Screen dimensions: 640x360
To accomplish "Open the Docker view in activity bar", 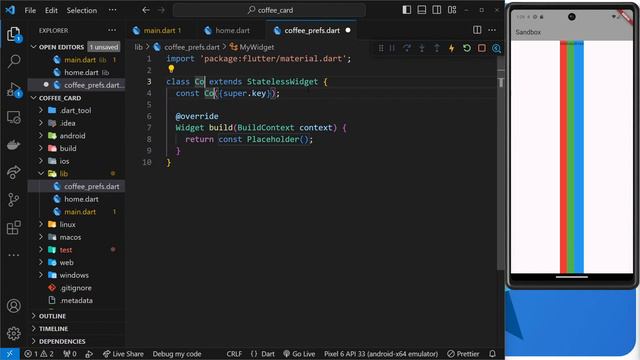I will click(x=14, y=144).
